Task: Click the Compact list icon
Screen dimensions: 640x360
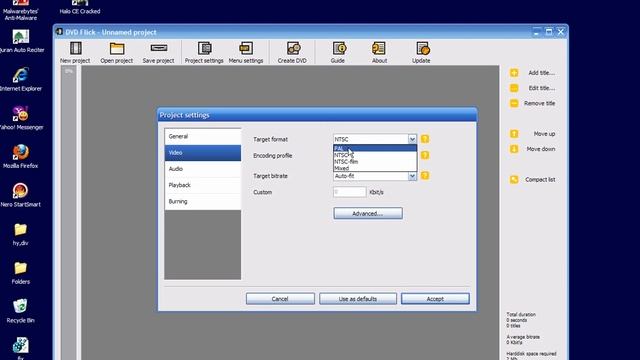Action: (514, 179)
